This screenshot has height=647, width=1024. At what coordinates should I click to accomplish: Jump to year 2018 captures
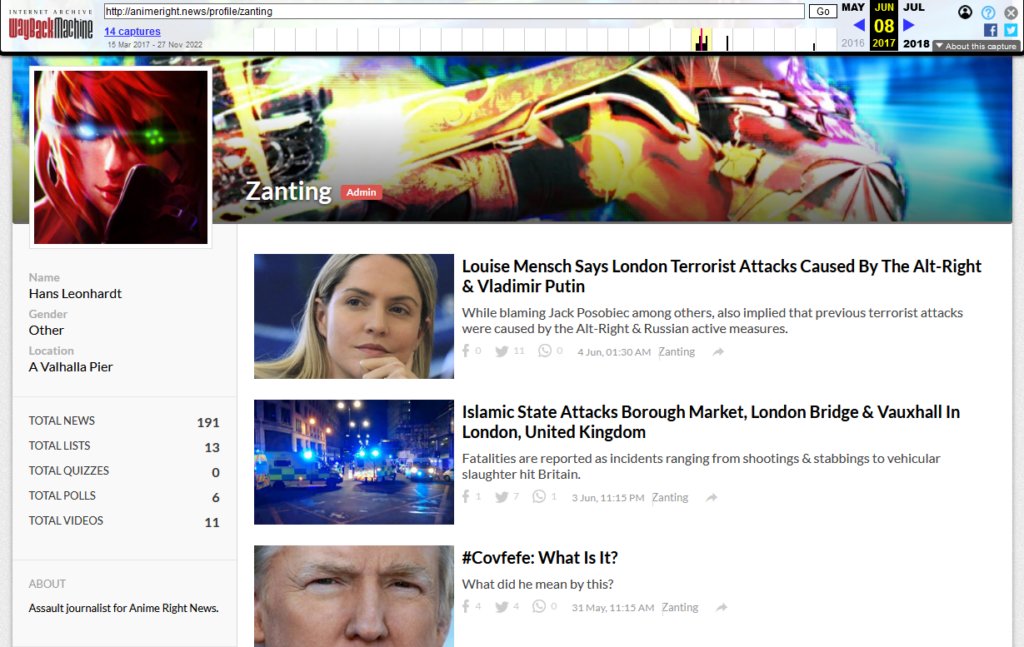pos(916,43)
